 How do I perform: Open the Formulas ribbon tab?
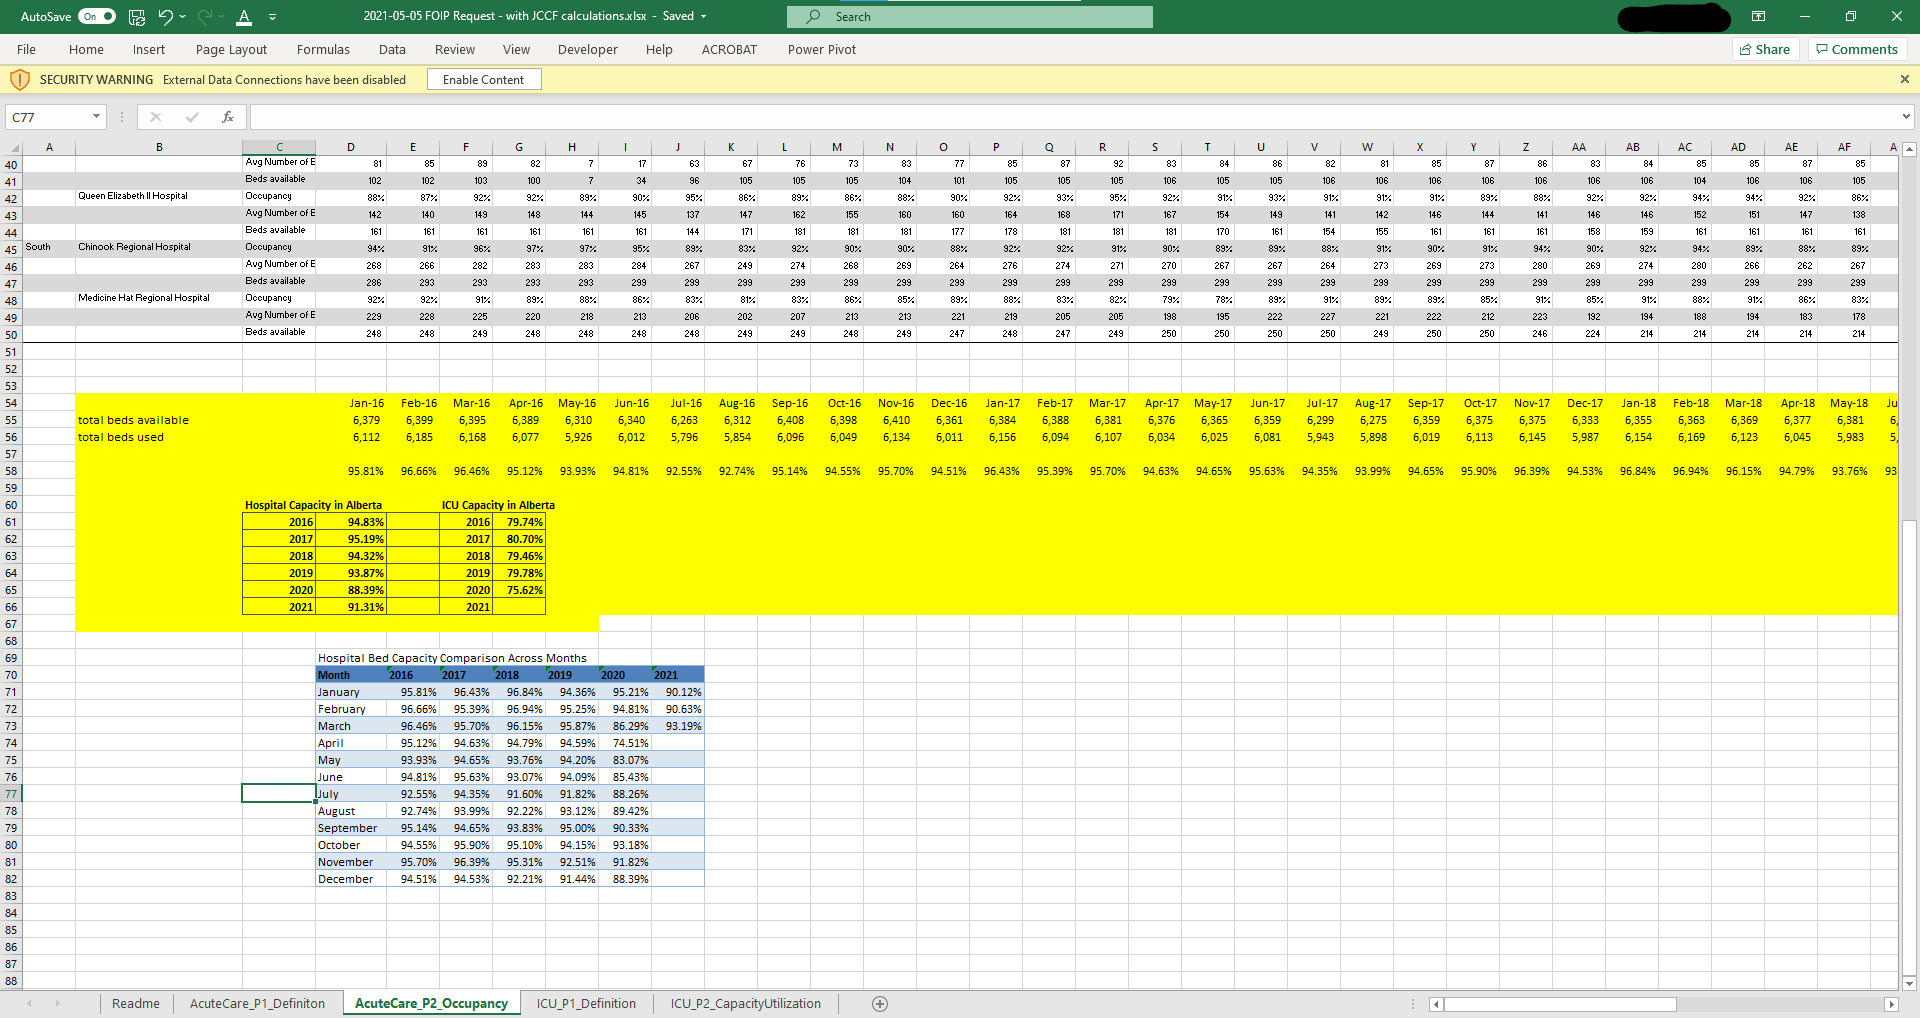tap(323, 49)
